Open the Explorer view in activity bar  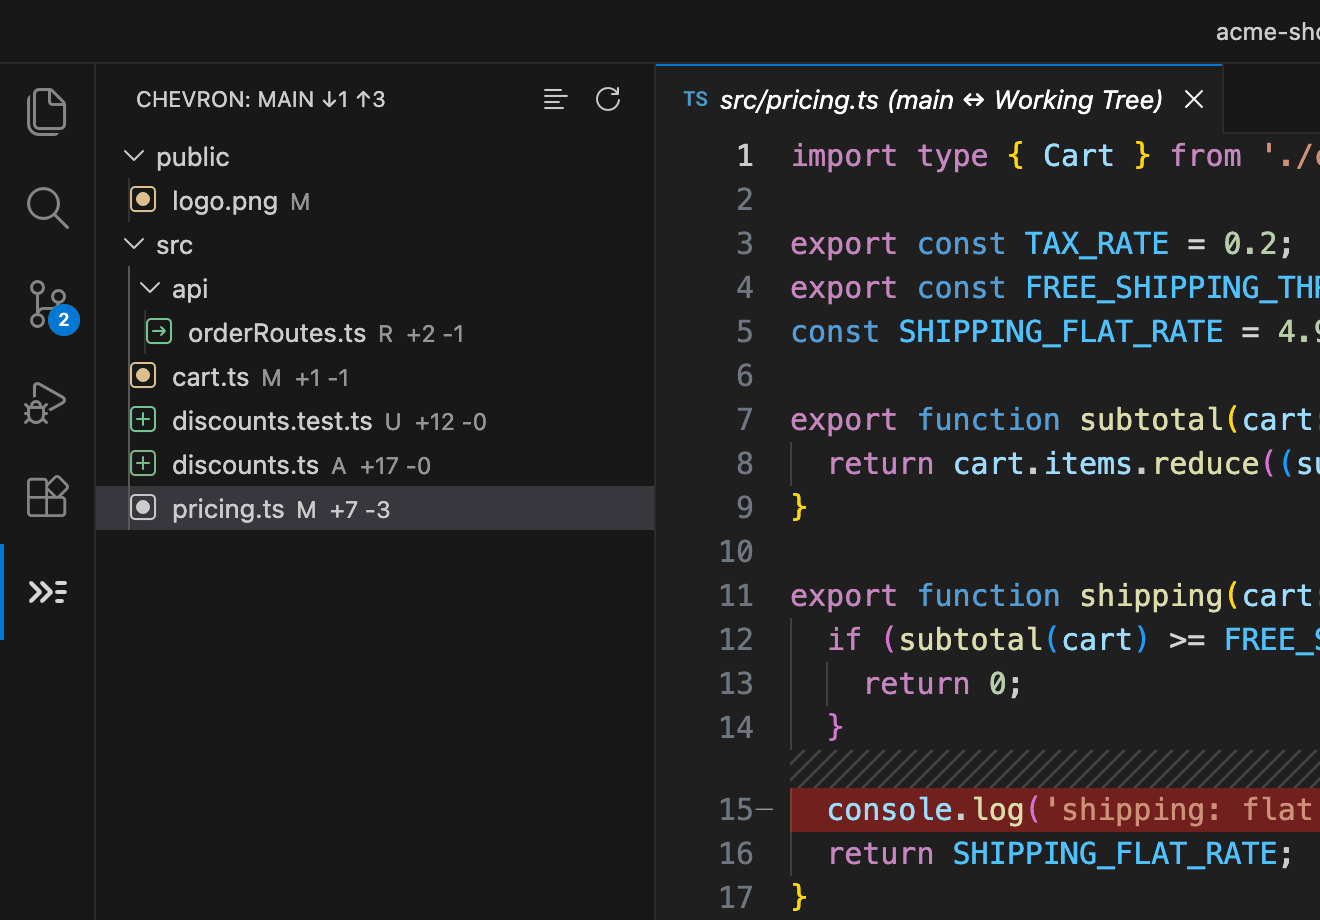(x=47, y=111)
